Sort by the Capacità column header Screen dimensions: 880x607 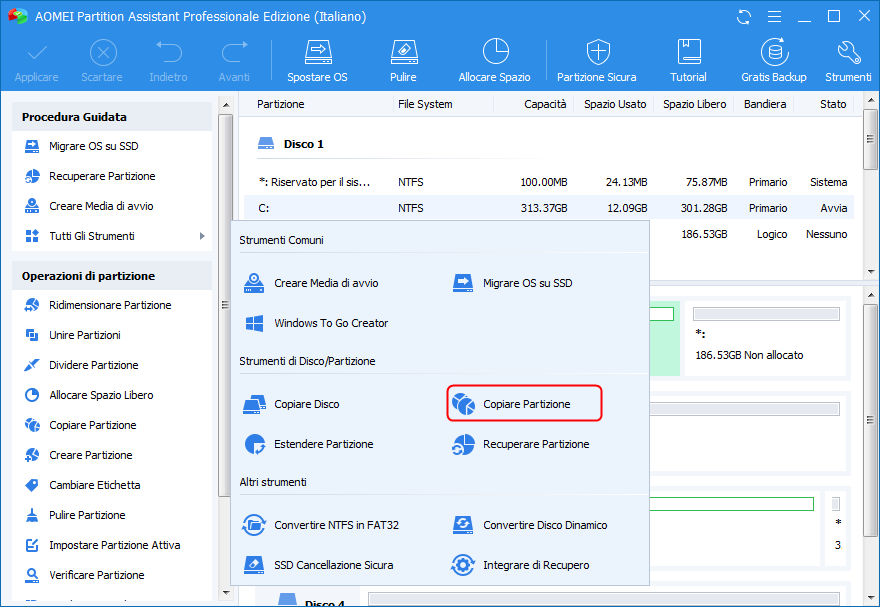(546, 104)
